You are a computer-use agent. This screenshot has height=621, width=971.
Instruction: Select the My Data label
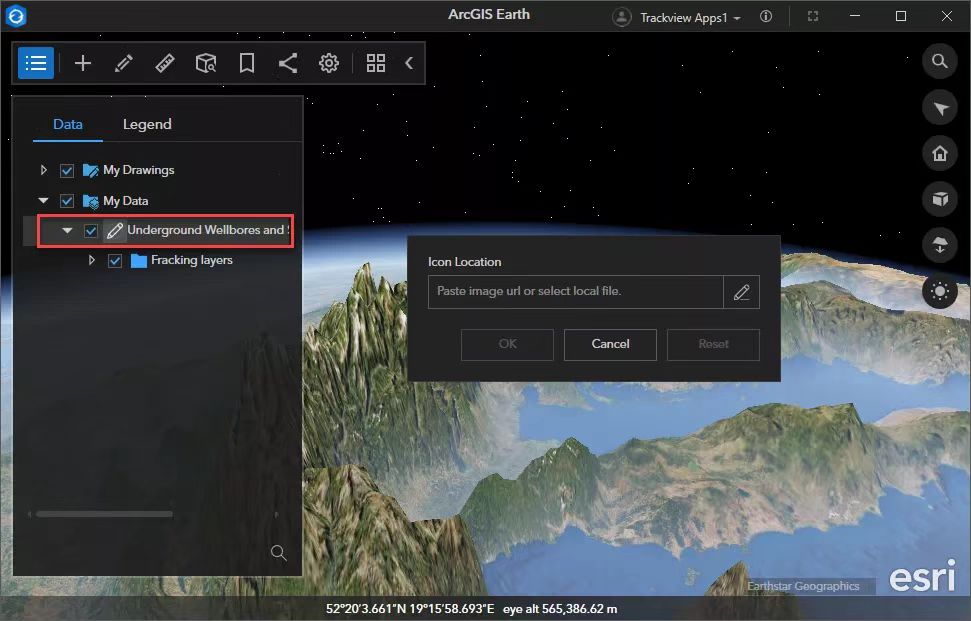[x=126, y=201]
